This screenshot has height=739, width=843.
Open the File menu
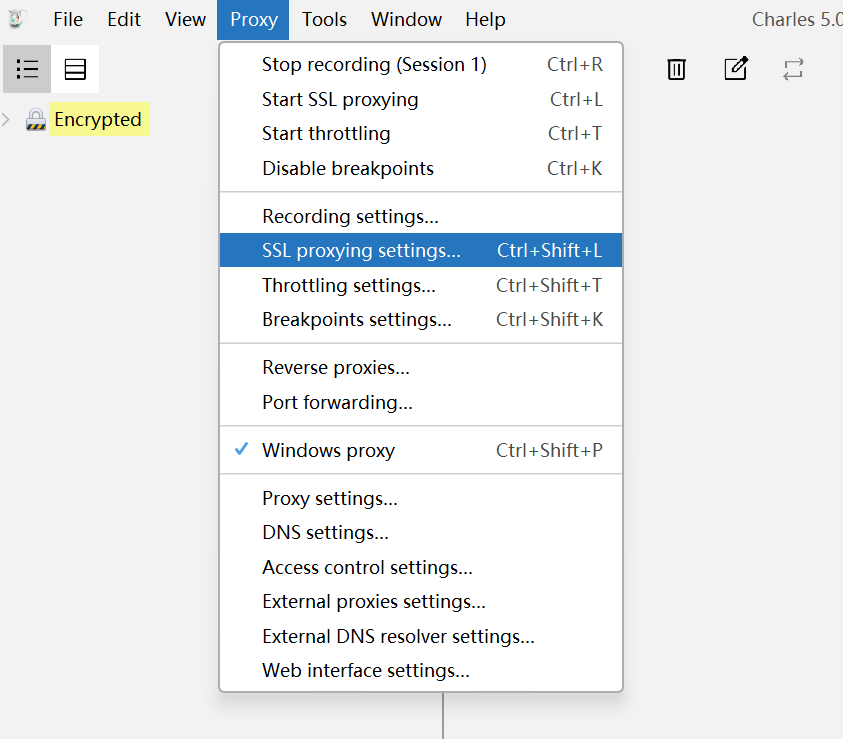68,20
